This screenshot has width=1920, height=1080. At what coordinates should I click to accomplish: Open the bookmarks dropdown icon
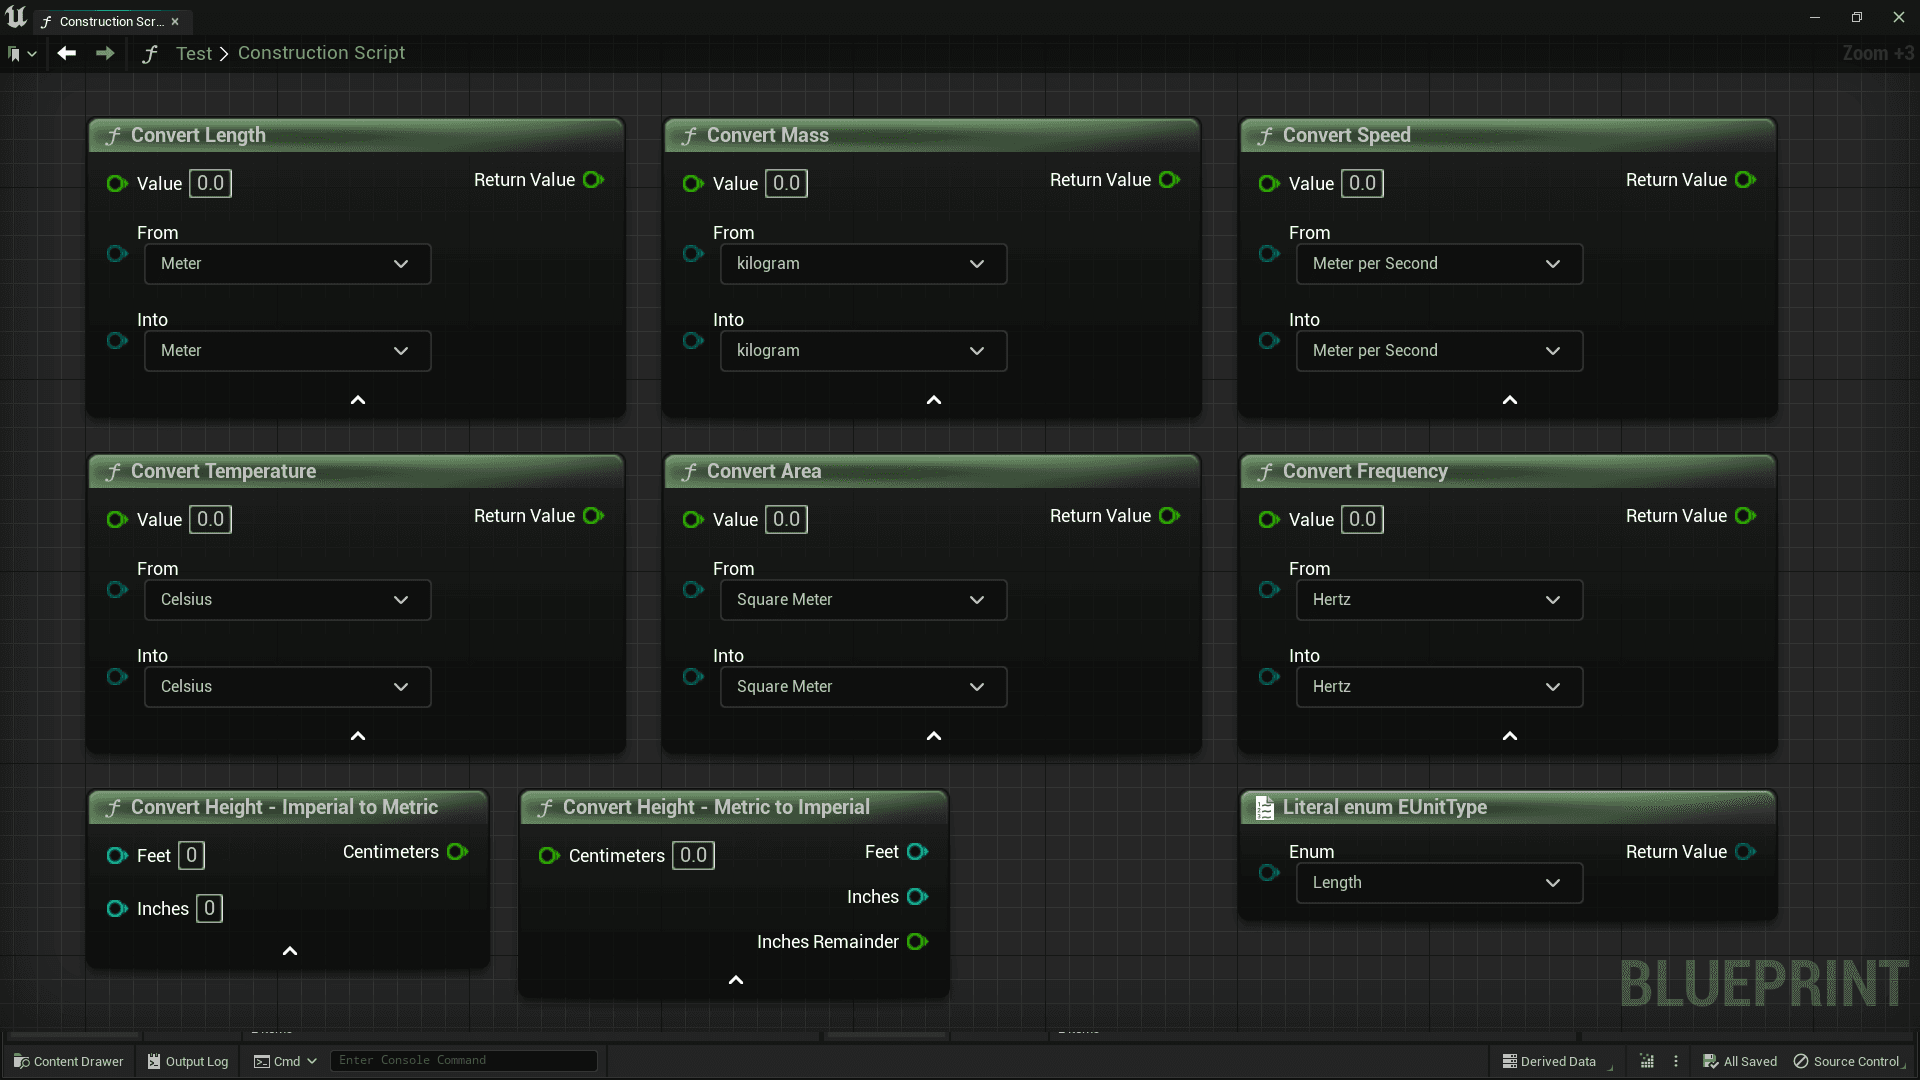coord(22,54)
